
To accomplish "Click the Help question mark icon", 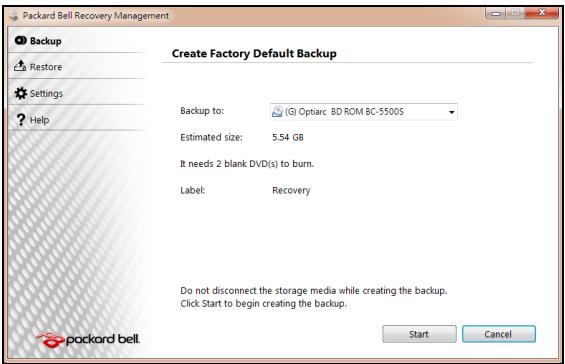I will point(21,120).
